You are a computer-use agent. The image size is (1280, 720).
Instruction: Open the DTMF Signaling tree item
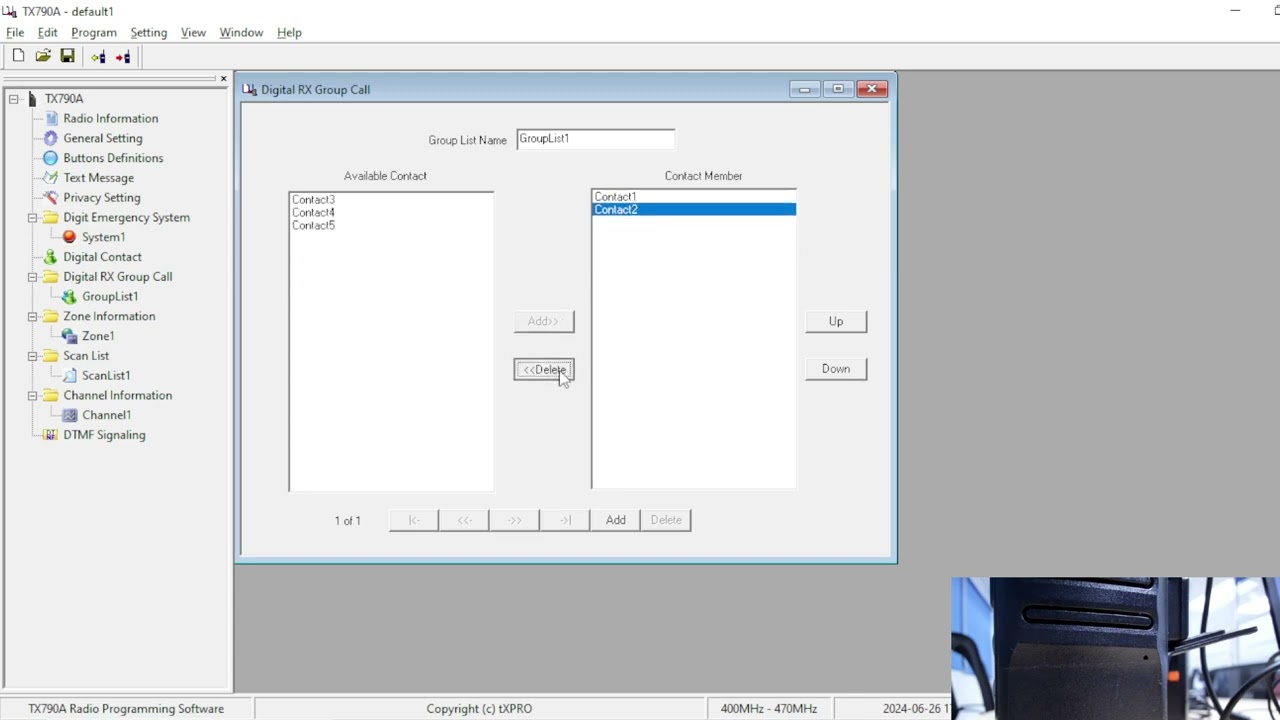[x=104, y=435]
